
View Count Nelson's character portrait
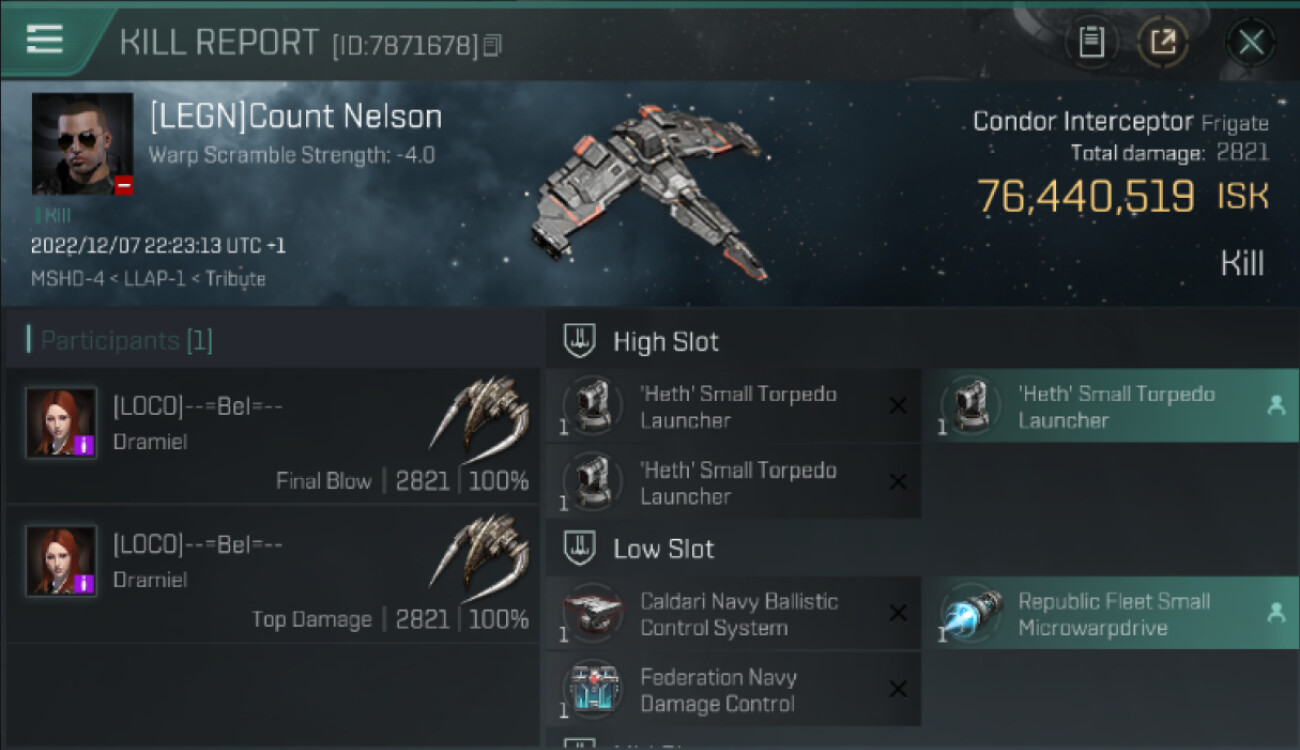[82, 143]
